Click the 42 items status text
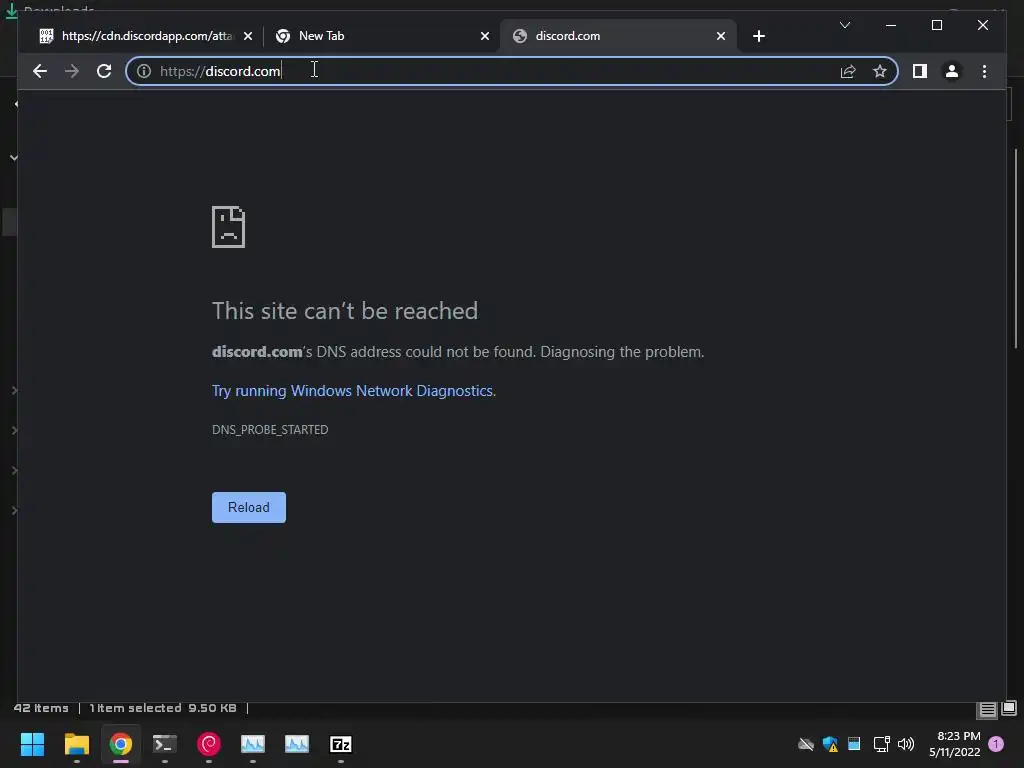This screenshot has width=1024, height=768. tap(41, 708)
